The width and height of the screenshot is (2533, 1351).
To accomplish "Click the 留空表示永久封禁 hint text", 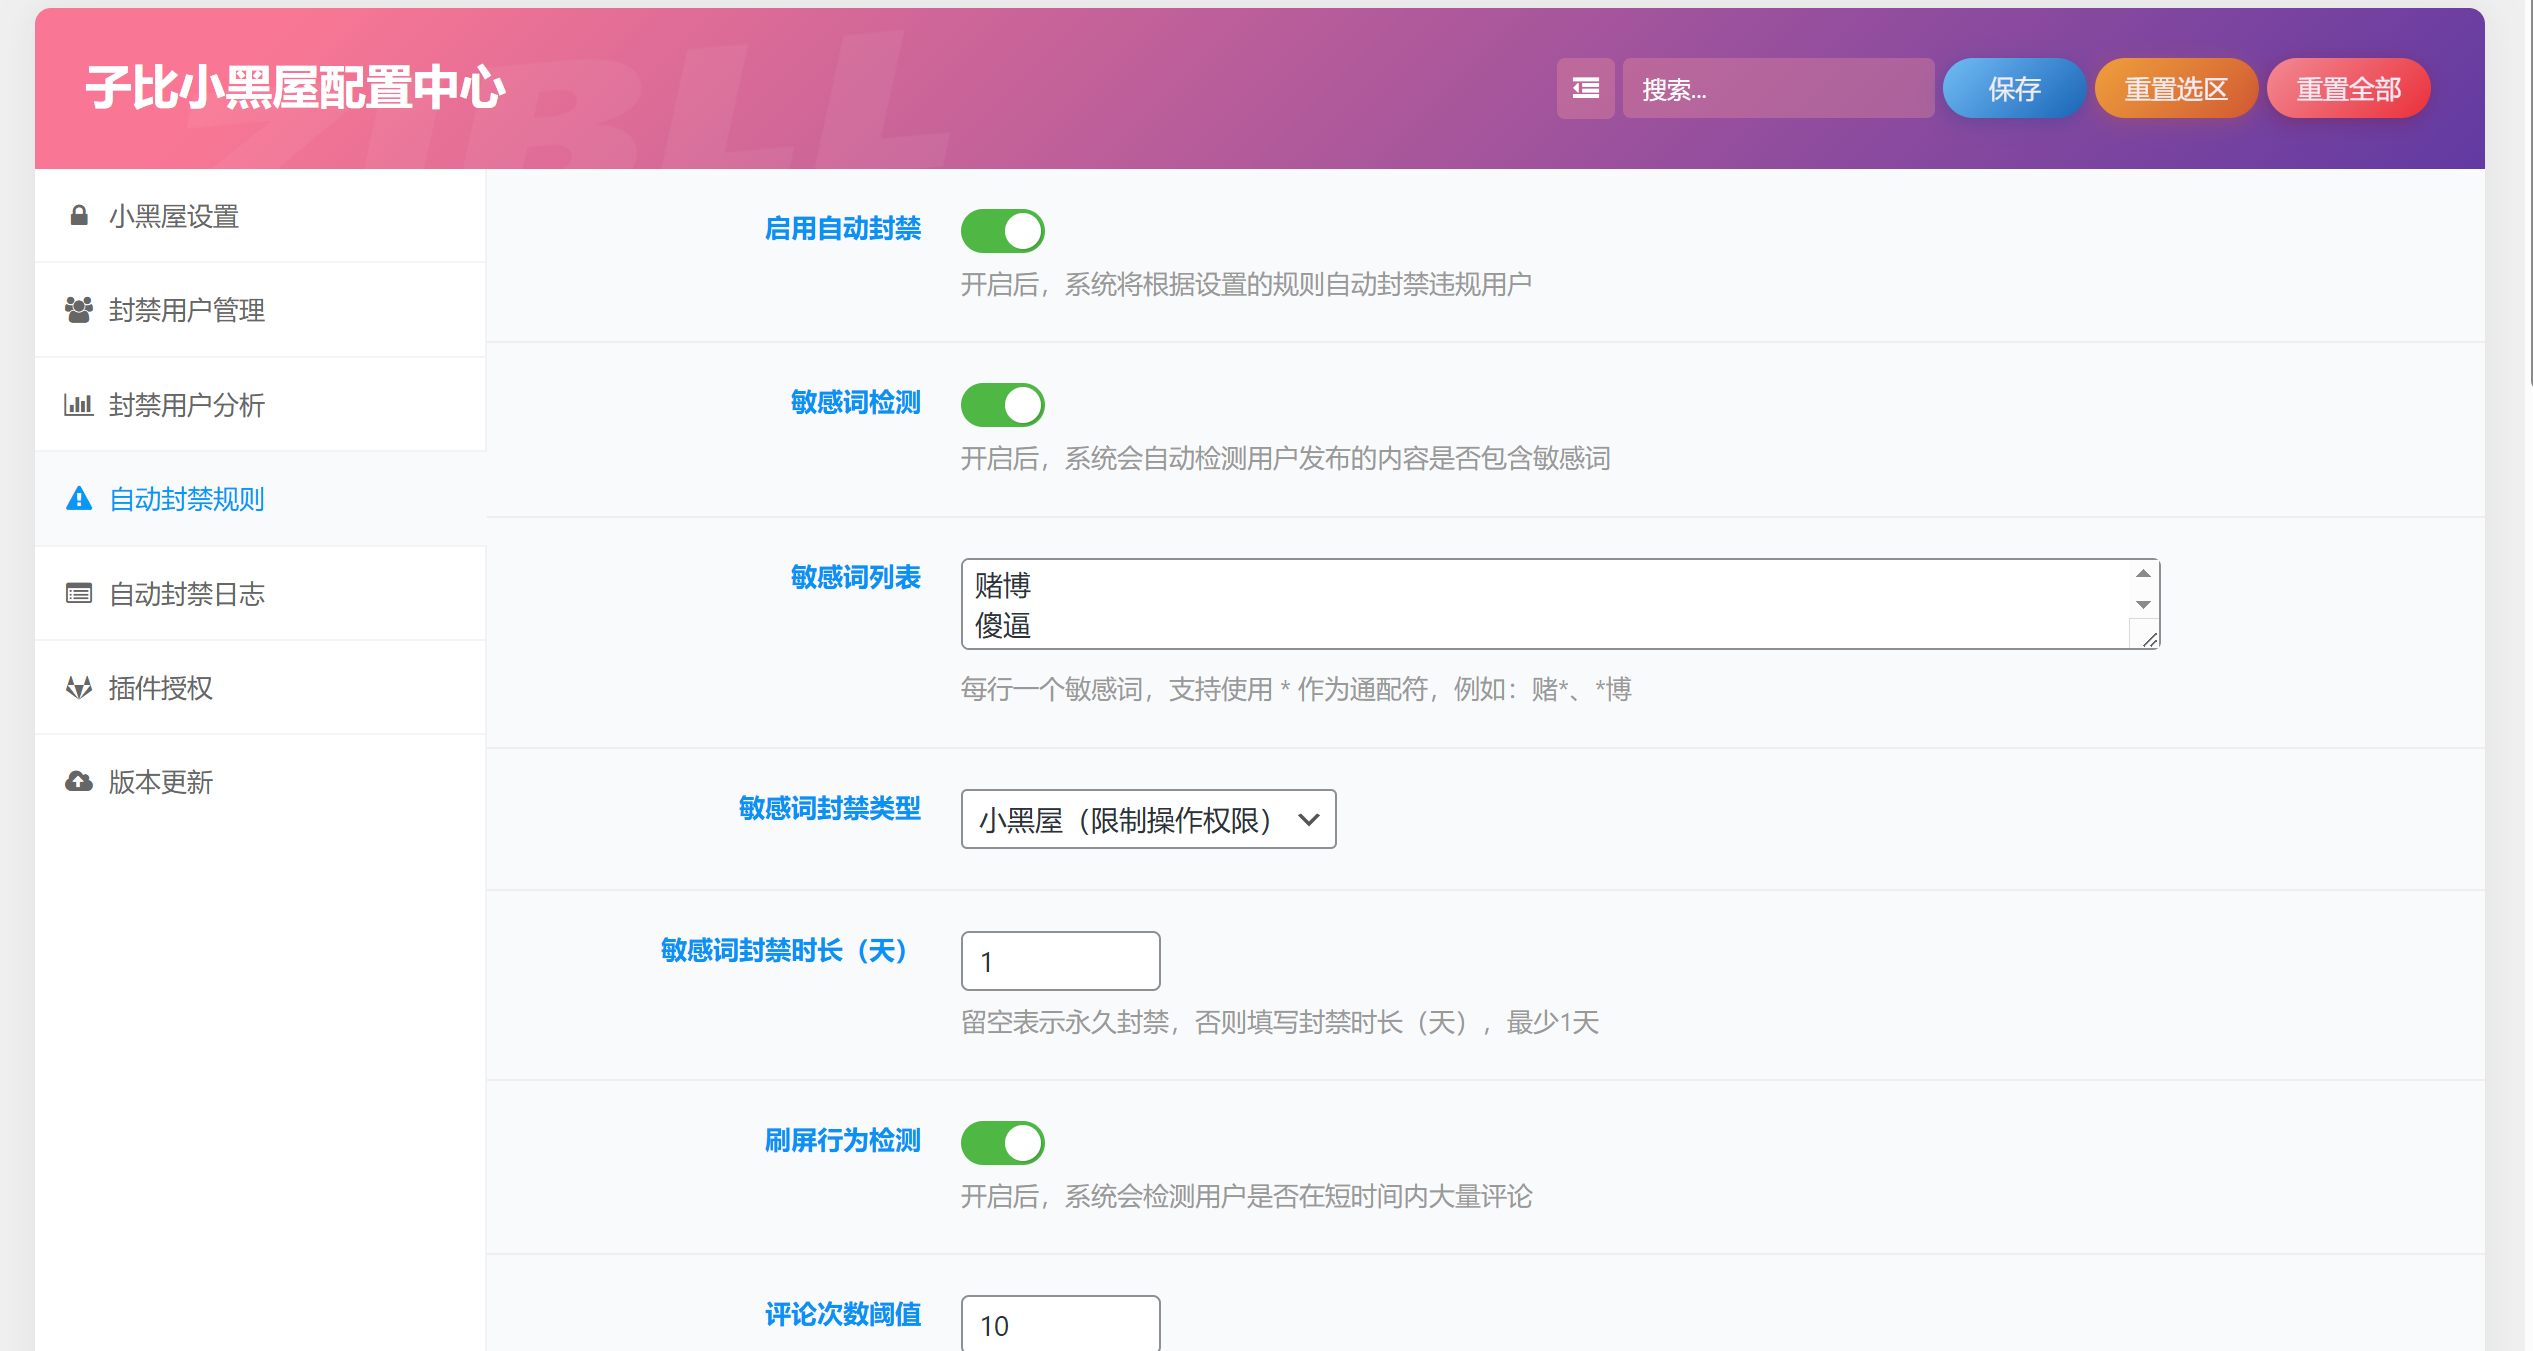I will [x=1280, y=1022].
